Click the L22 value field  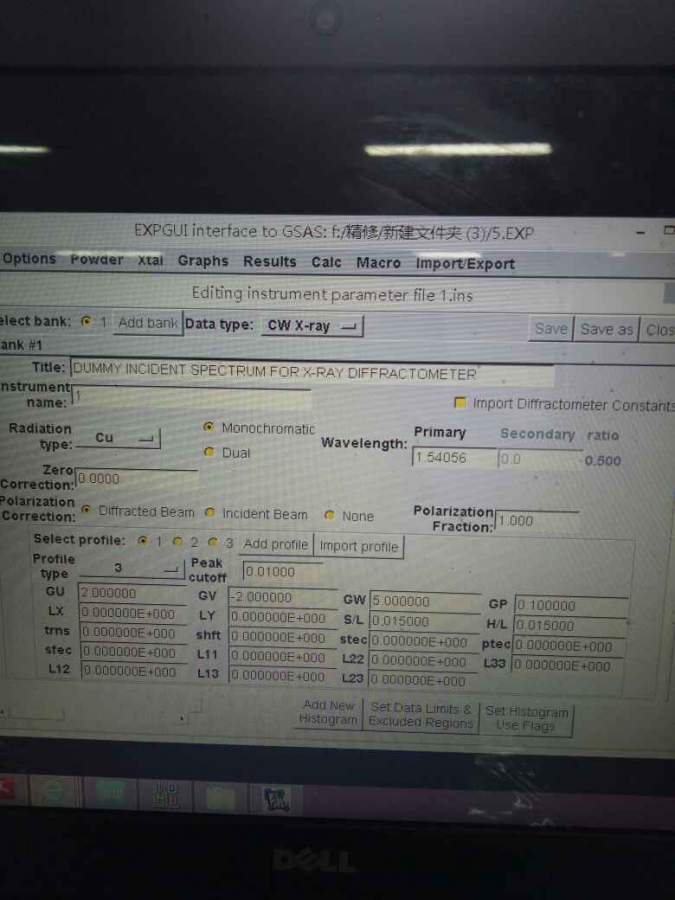click(x=423, y=661)
